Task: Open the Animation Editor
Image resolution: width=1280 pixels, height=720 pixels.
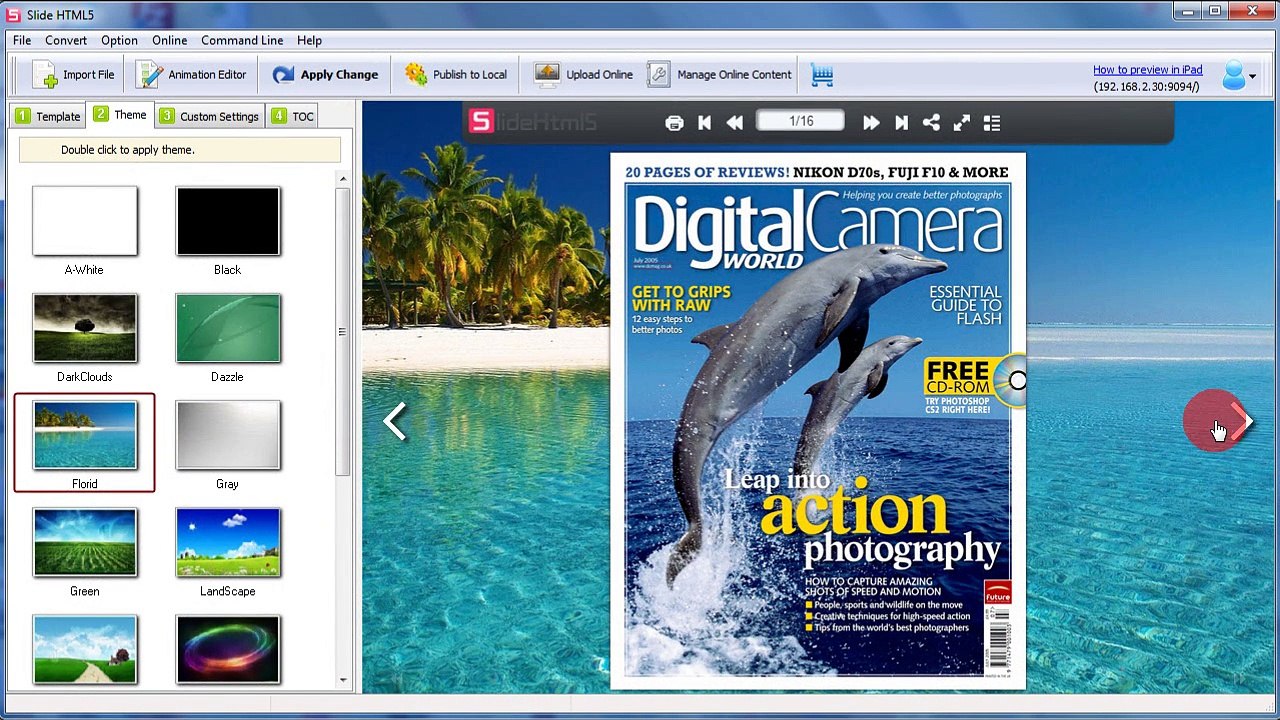Action: tap(191, 75)
